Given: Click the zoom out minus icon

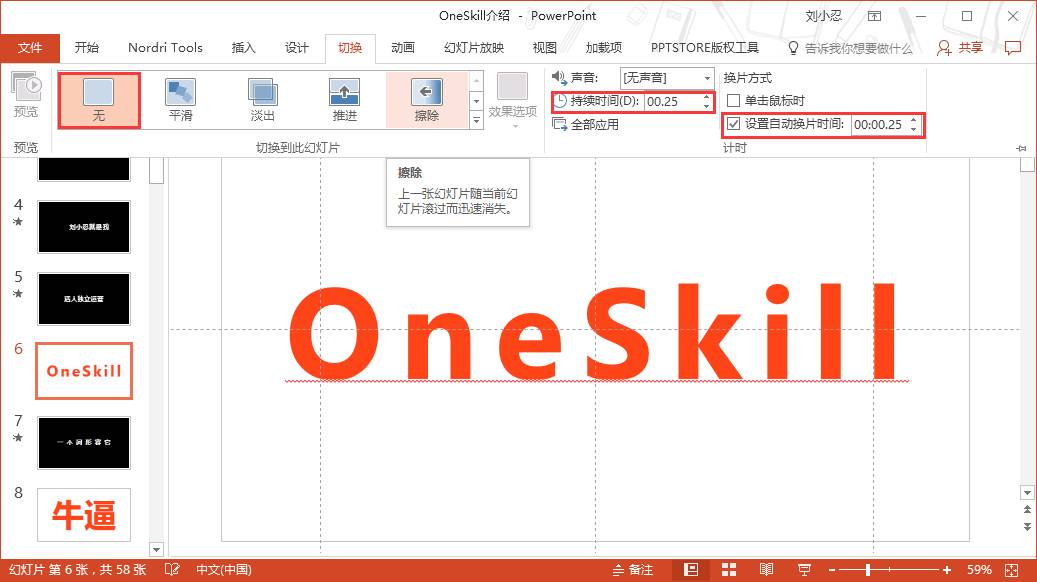Looking at the screenshot, I should (x=832, y=569).
